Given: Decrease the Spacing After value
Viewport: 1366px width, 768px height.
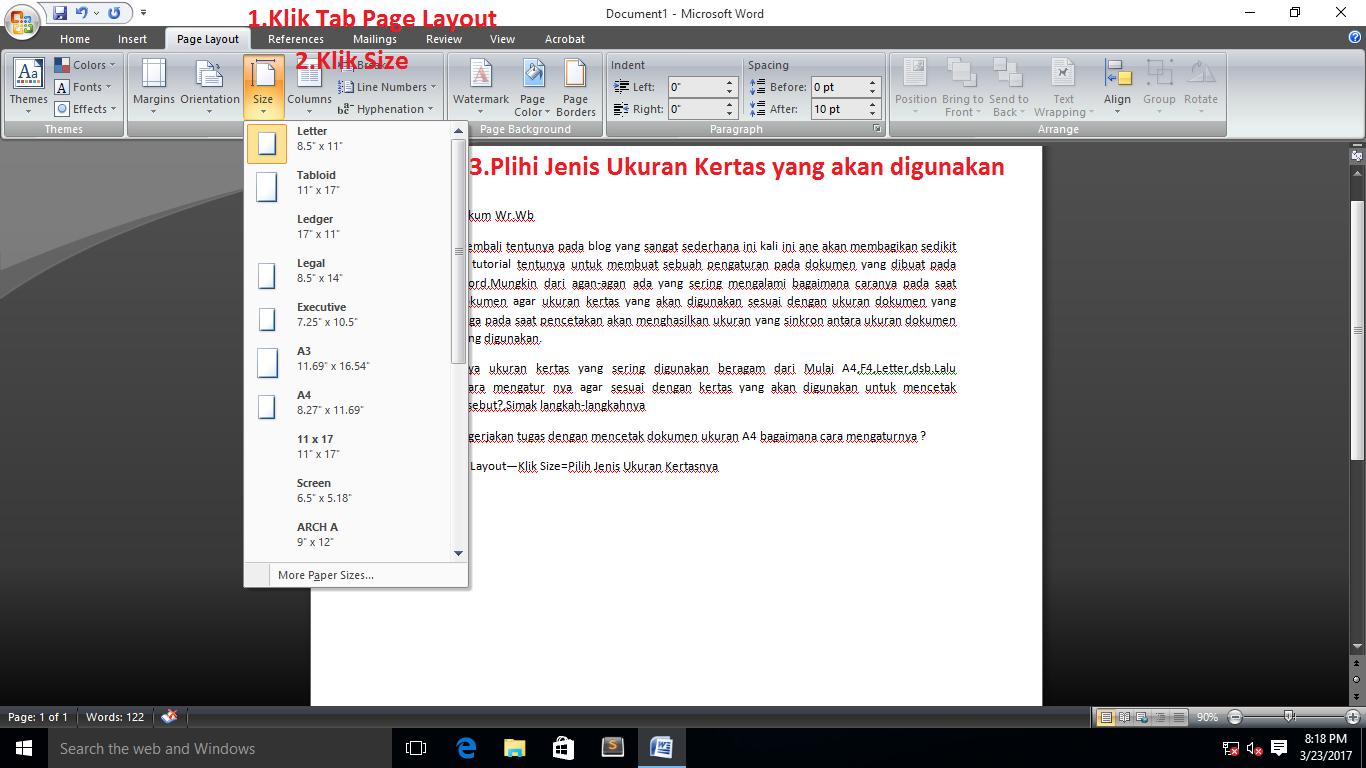Looking at the screenshot, I should [x=872, y=114].
